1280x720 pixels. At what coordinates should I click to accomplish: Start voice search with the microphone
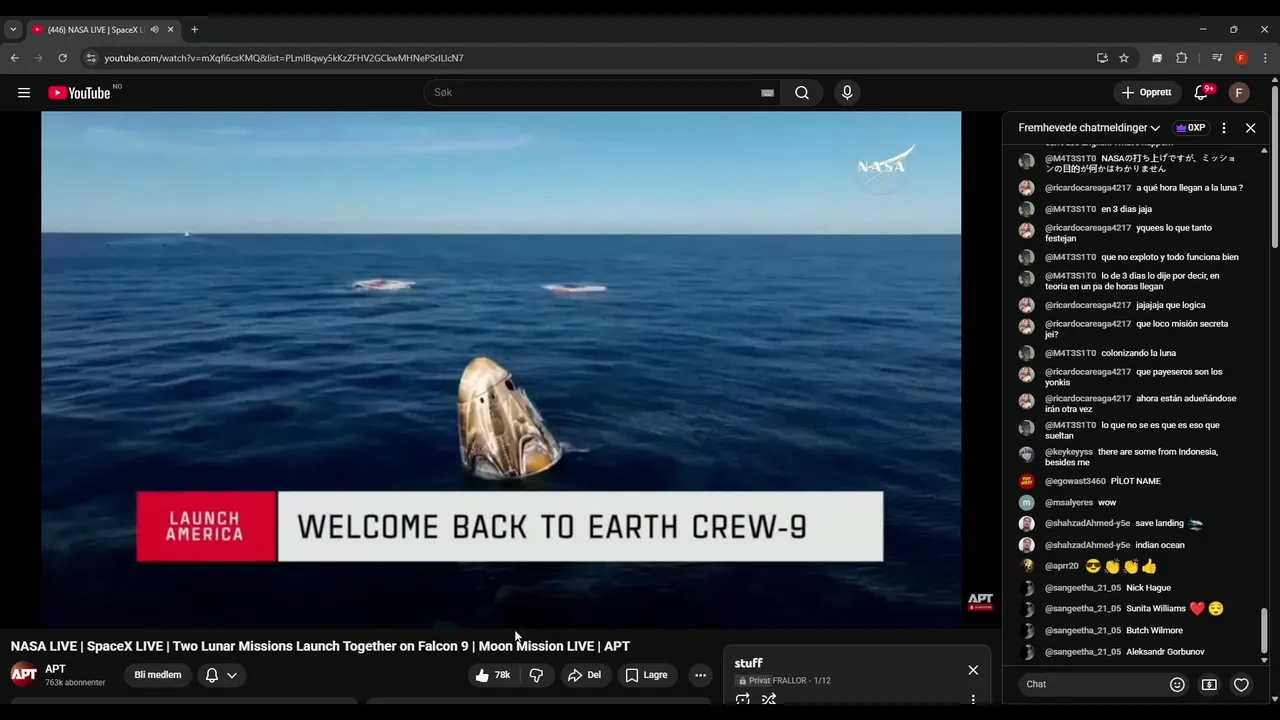pyautogui.click(x=847, y=93)
